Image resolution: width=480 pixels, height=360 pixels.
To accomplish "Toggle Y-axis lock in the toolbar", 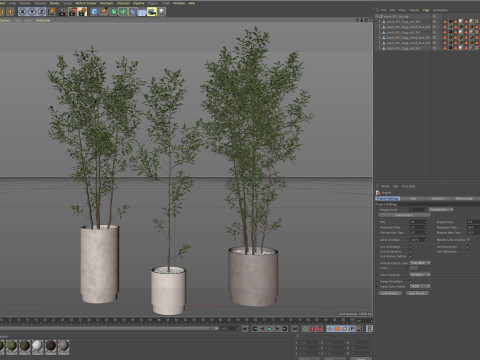I will coord(32,12).
